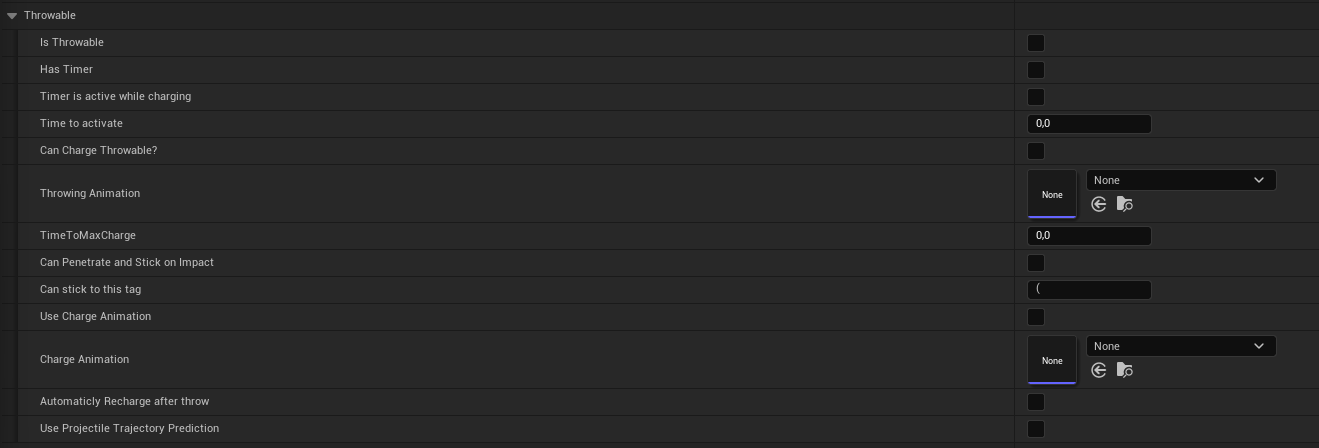
Task: Browse to Throwing Animation asset in Content Browser
Action: (x=1125, y=204)
